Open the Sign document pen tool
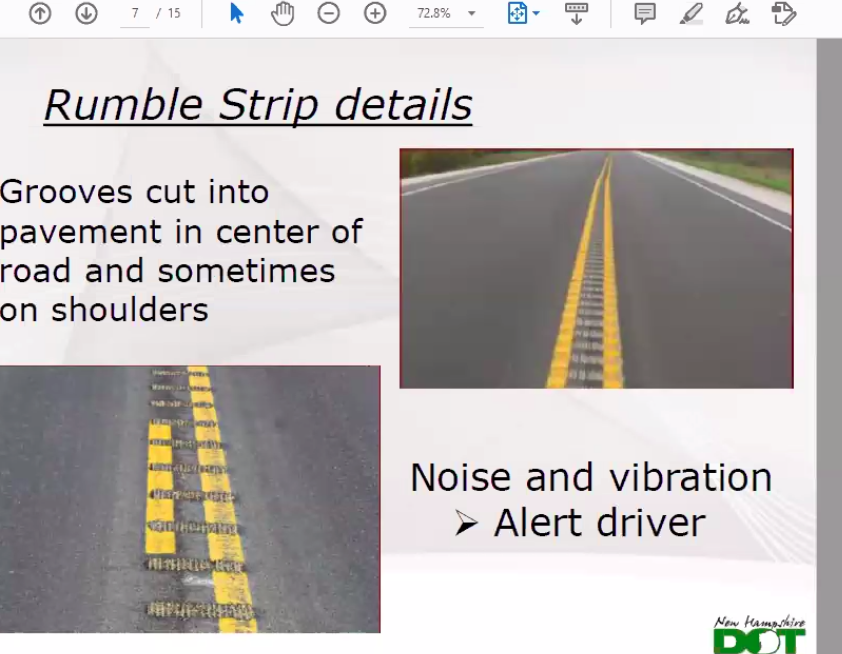This screenshot has width=842, height=654. coord(737,14)
